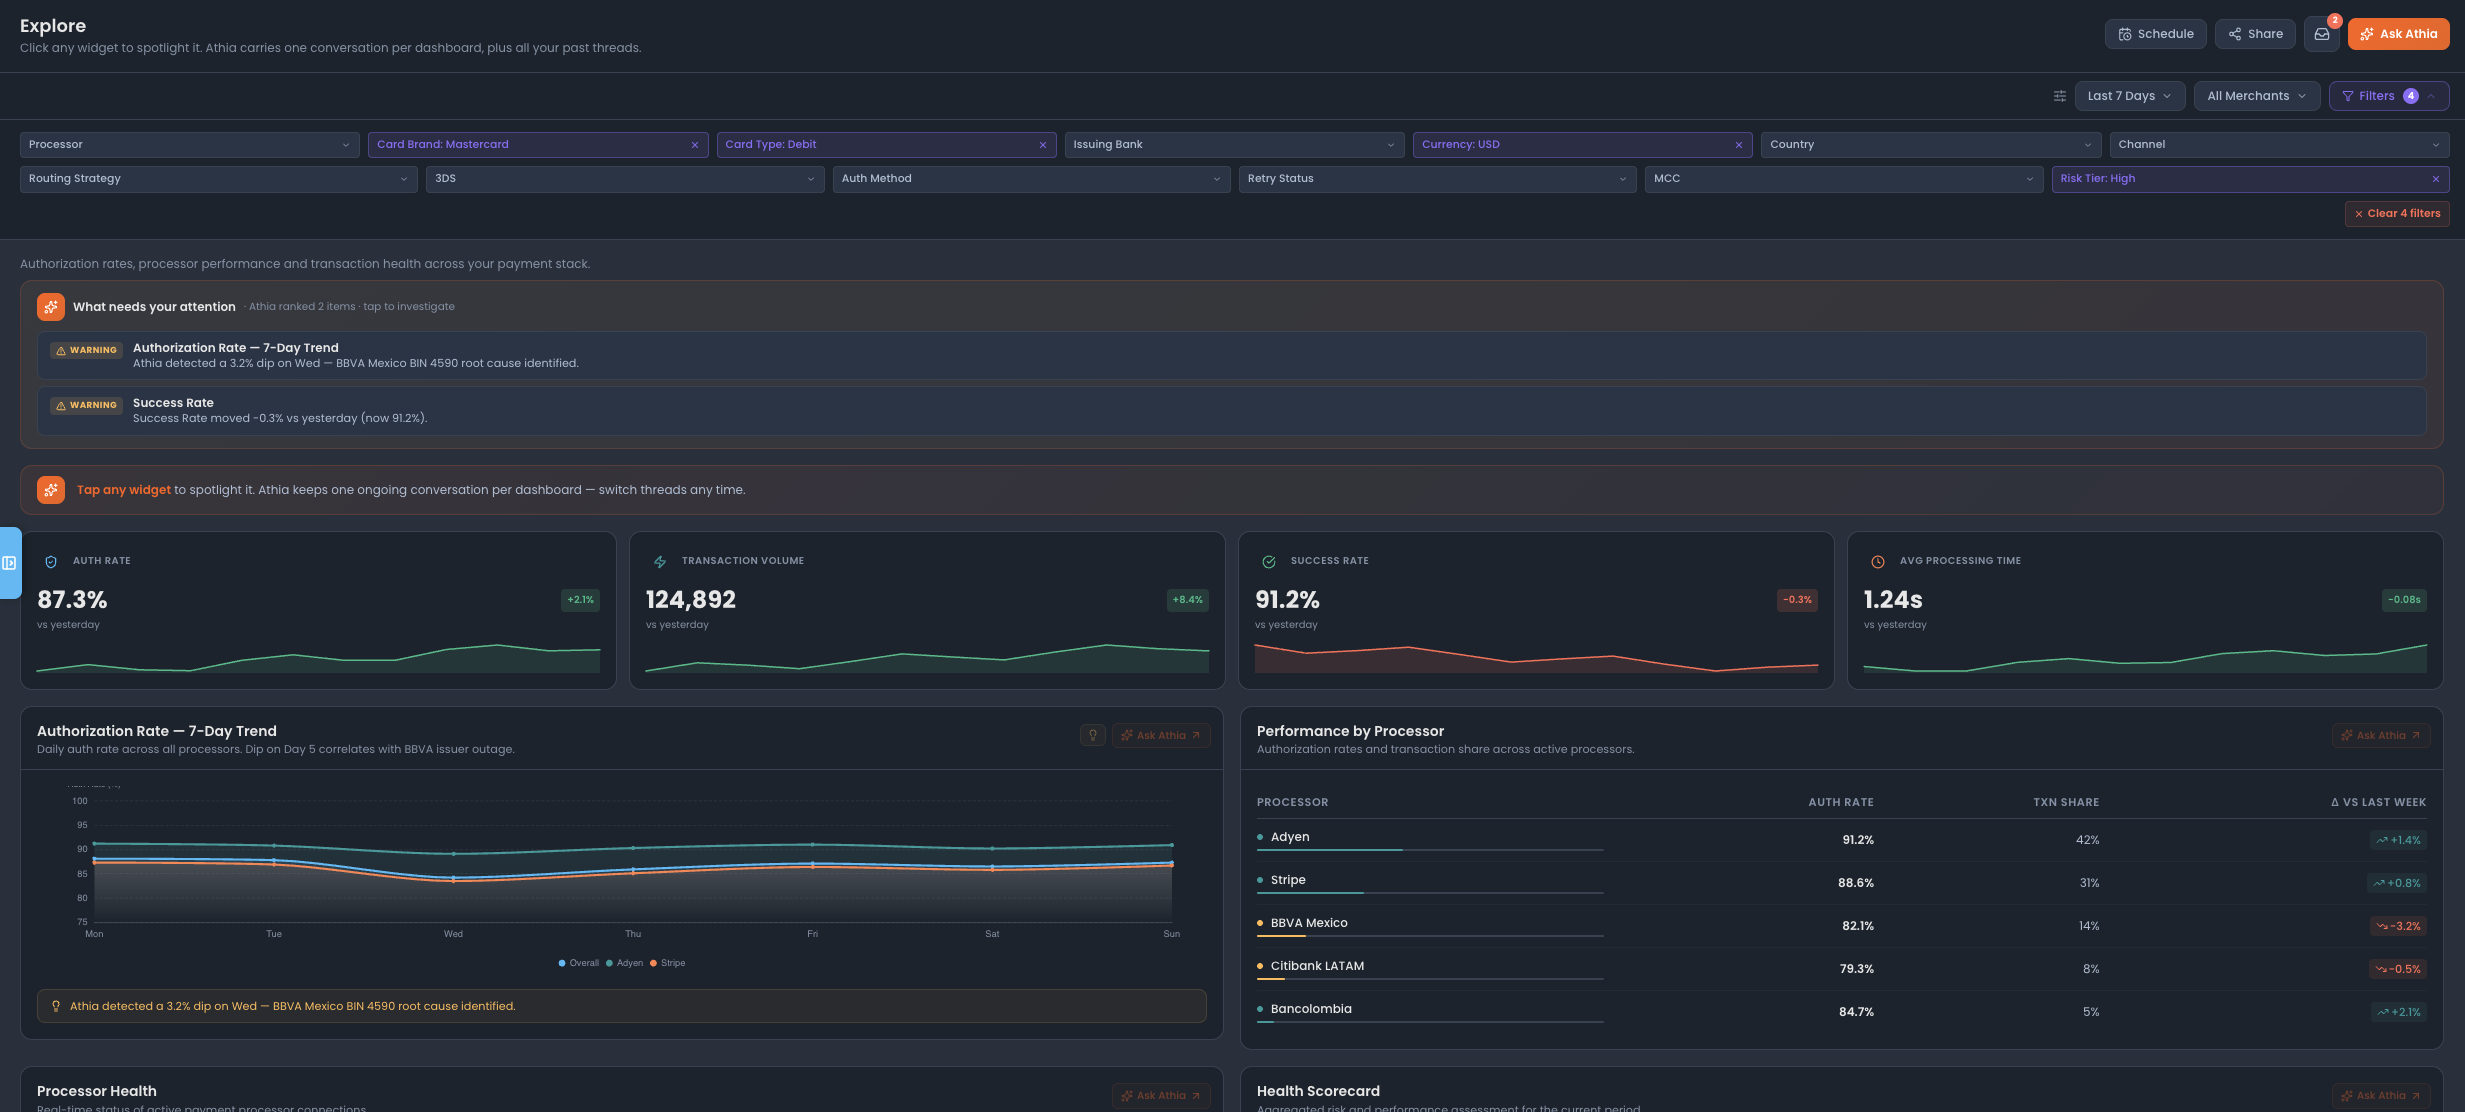Click the Auth Rate shield icon
This screenshot has height=1112, width=2465.
[x=51, y=562]
